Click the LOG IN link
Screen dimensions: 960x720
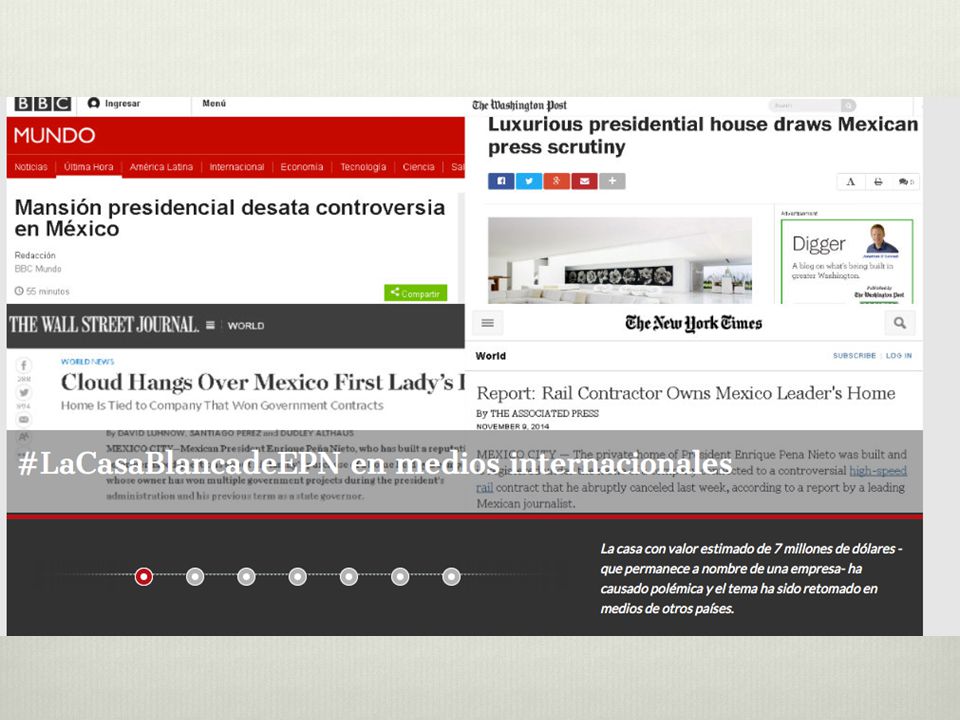[x=899, y=356]
